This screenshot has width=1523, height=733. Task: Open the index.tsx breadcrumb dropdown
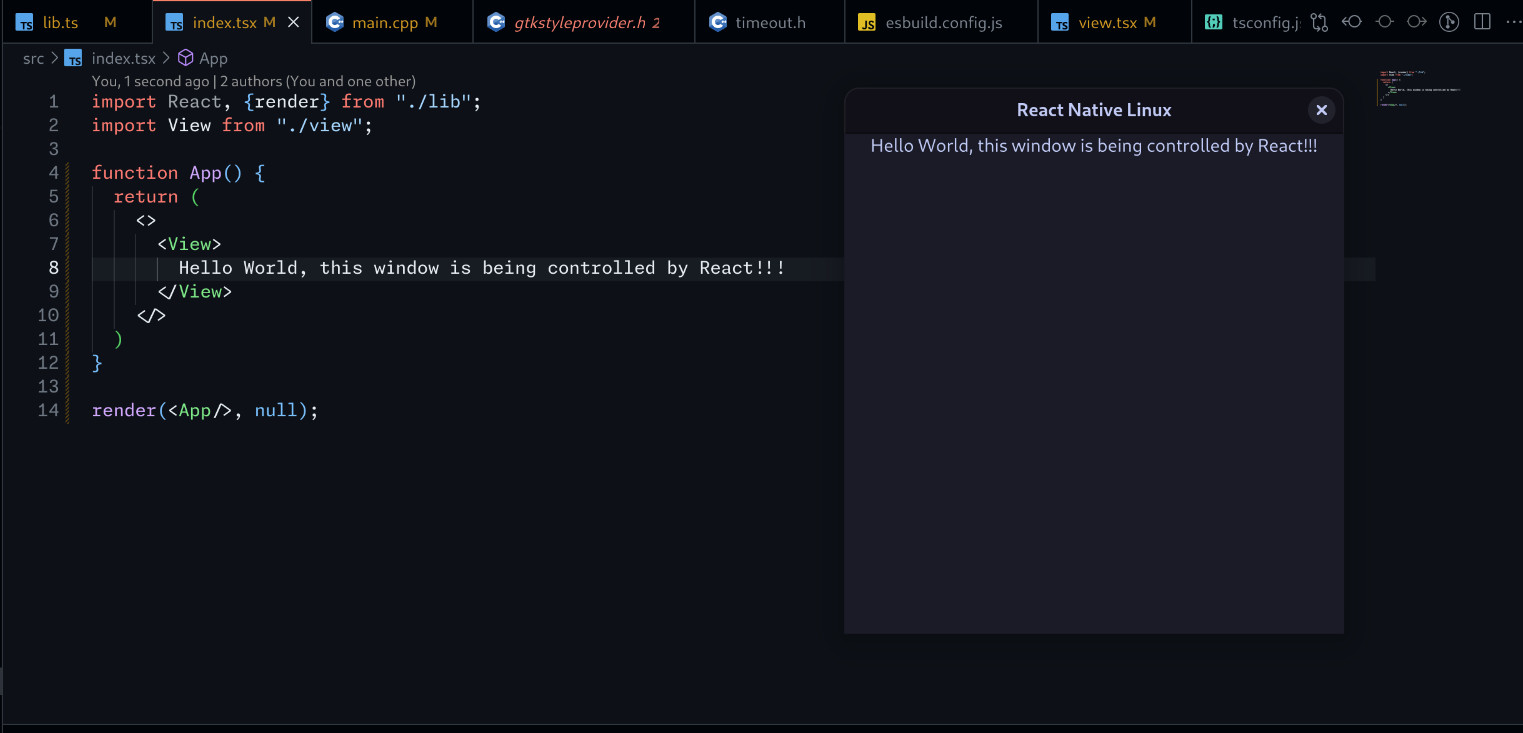point(124,58)
